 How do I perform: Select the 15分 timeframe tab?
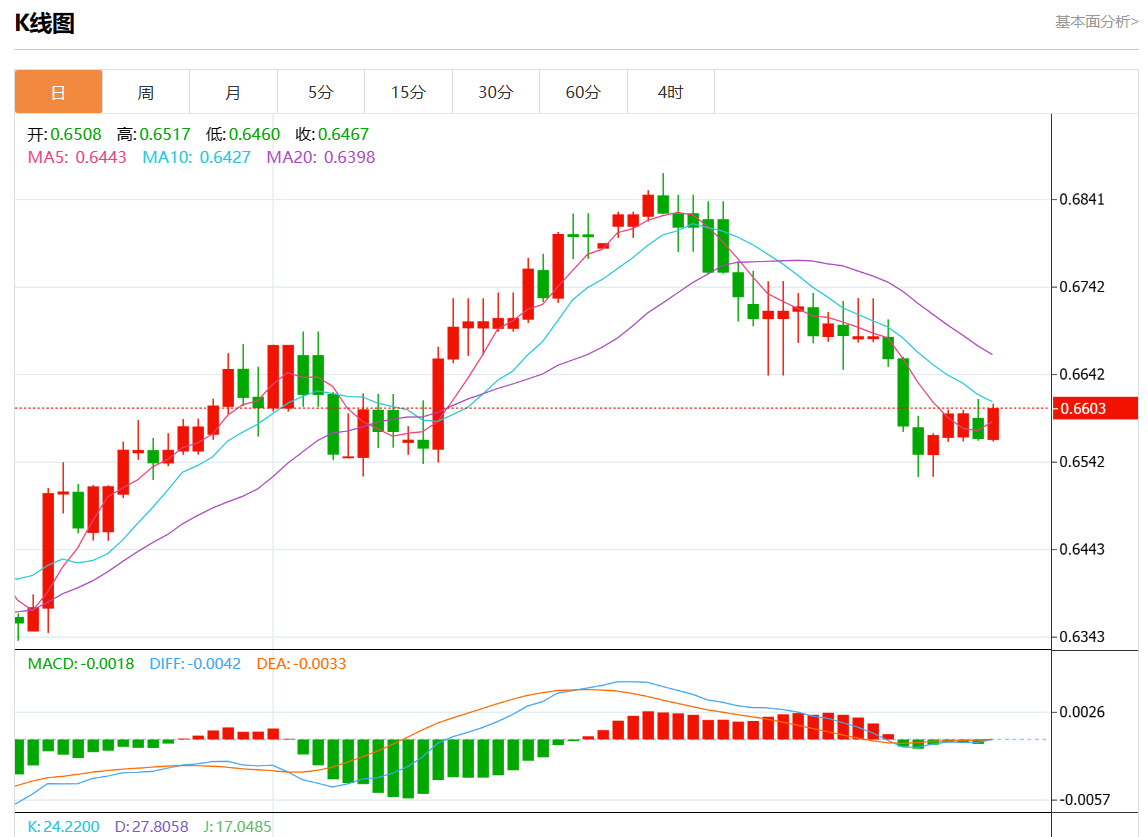click(x=408, y=92)
